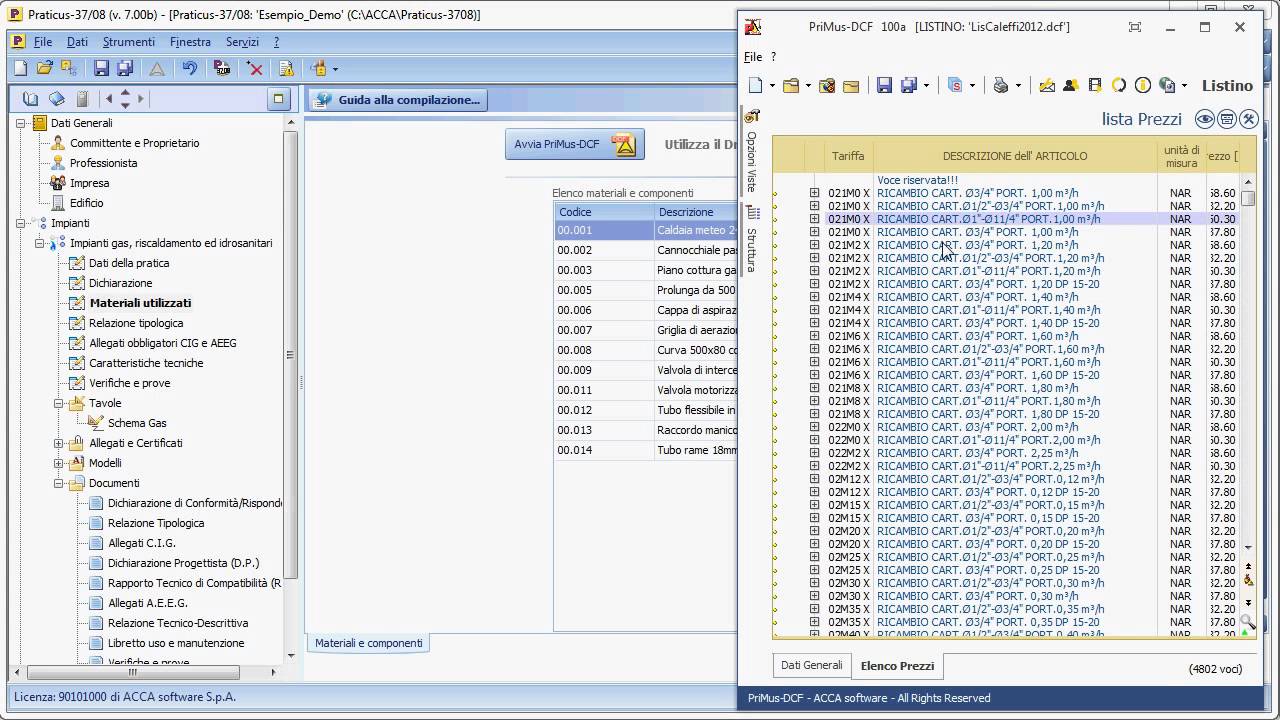
Task: Open Libretto uso e manutenzione document
Action: click(176, 643)
